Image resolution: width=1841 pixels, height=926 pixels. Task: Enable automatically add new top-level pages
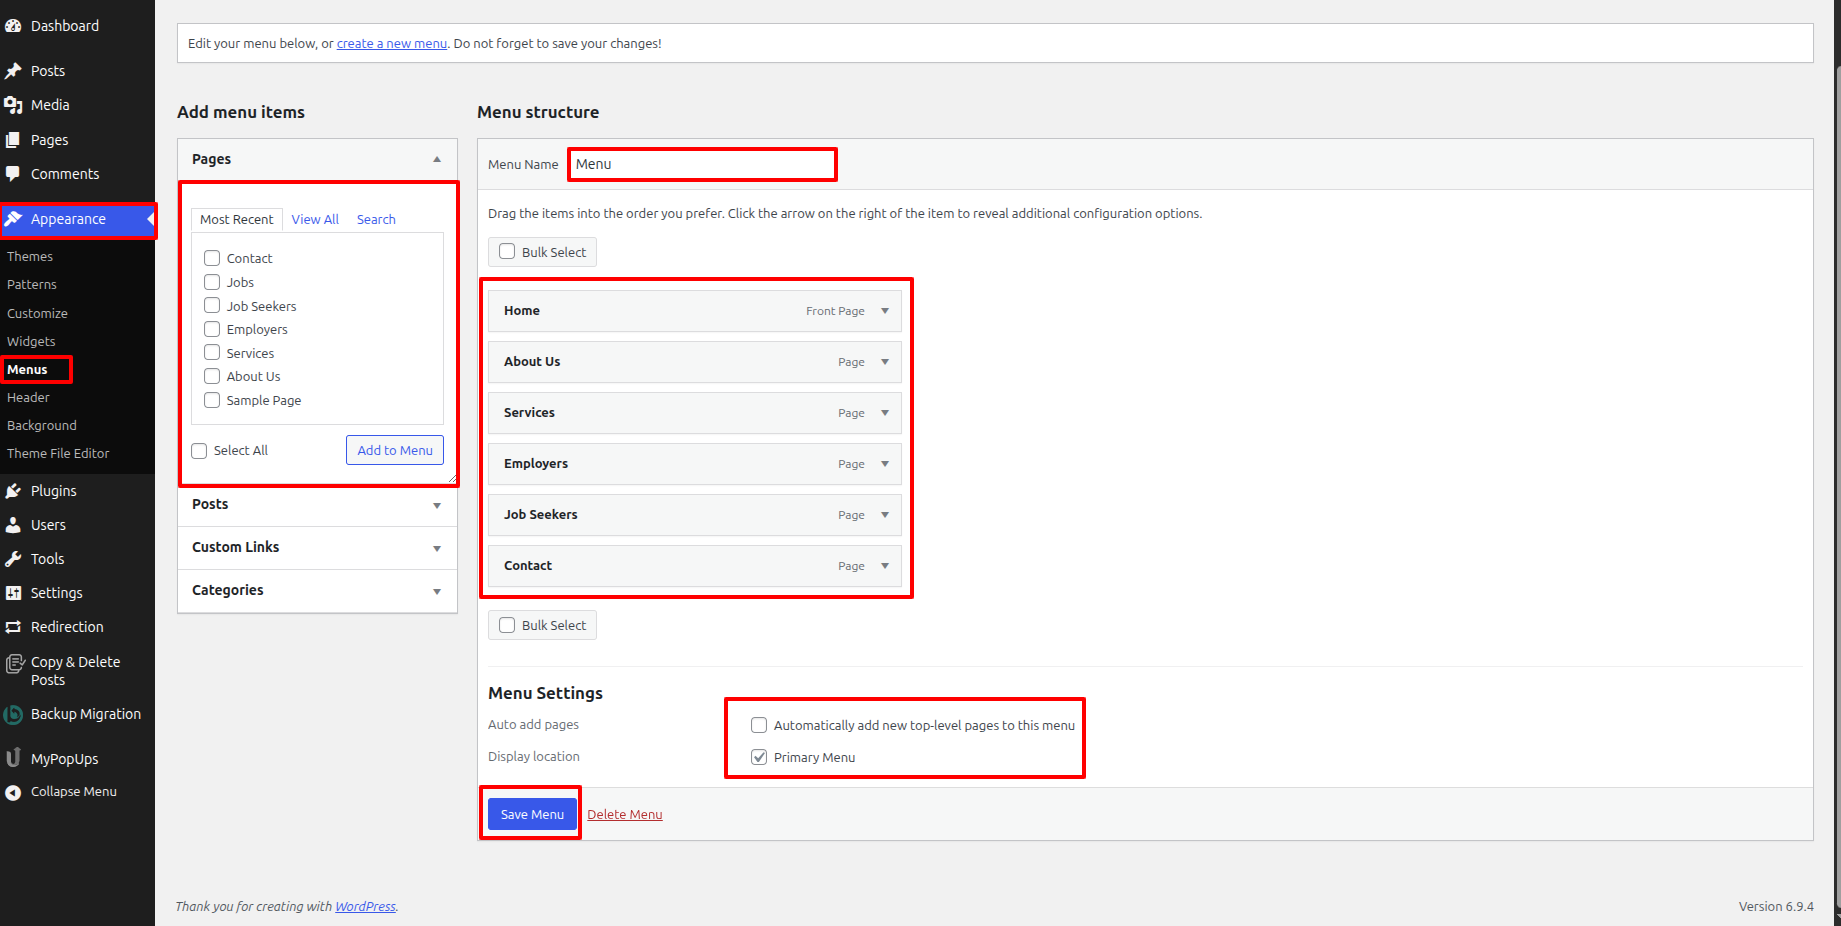(759, 725)
